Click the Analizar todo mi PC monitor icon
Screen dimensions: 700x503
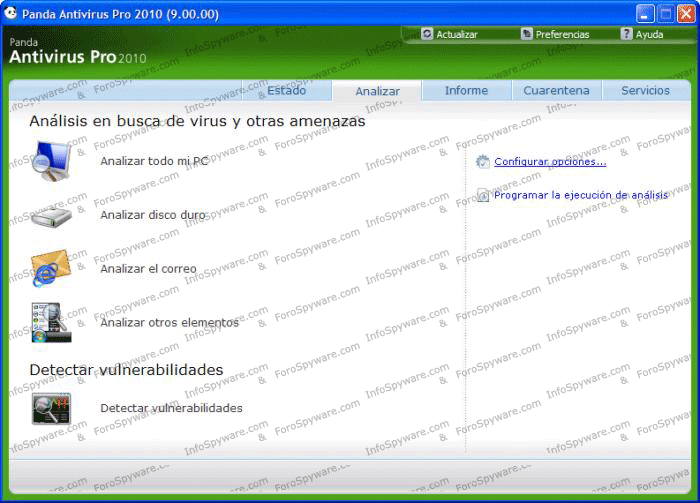pyautogui.click(x=51, y=161)
